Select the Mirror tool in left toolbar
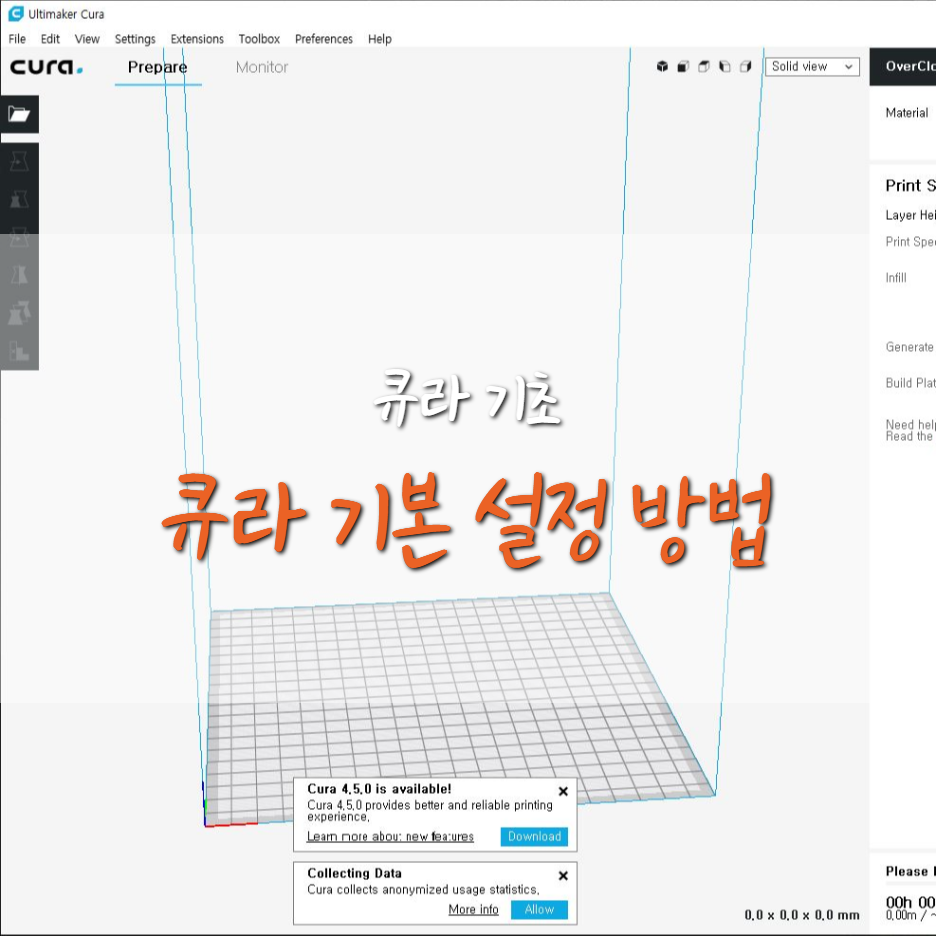 point(19,275)
